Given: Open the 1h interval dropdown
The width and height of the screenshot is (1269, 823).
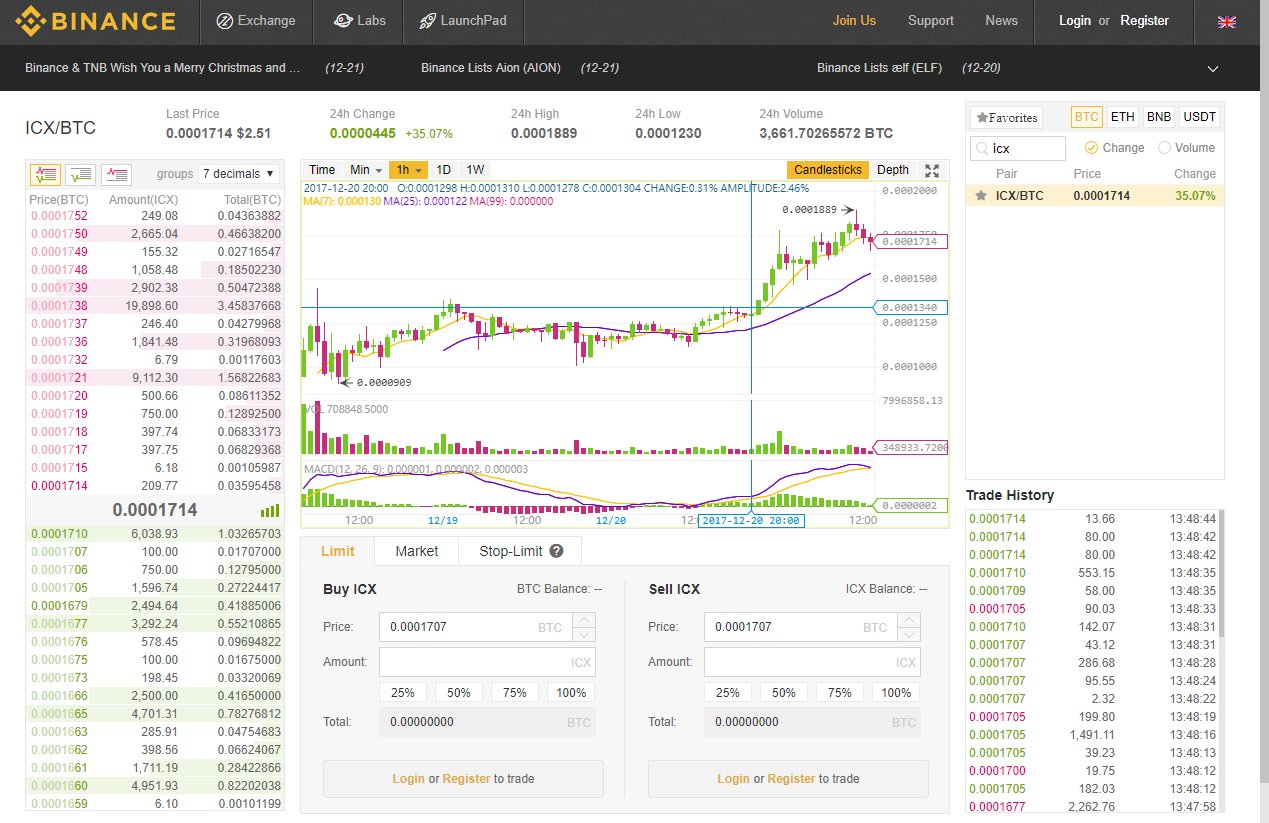Looking at the screenshot, I should (x=409, y=170).
